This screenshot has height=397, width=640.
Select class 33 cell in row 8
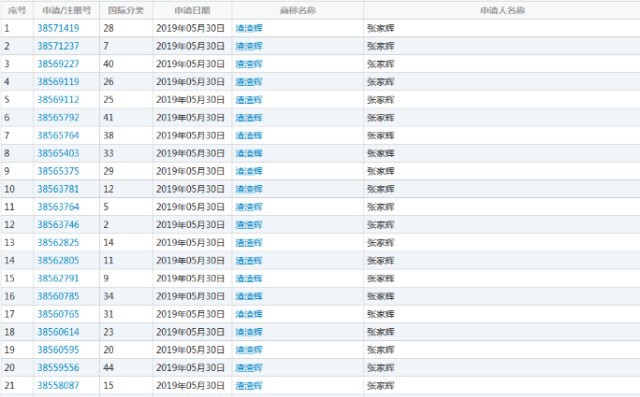pyautogui.click(x=126, y=153)
